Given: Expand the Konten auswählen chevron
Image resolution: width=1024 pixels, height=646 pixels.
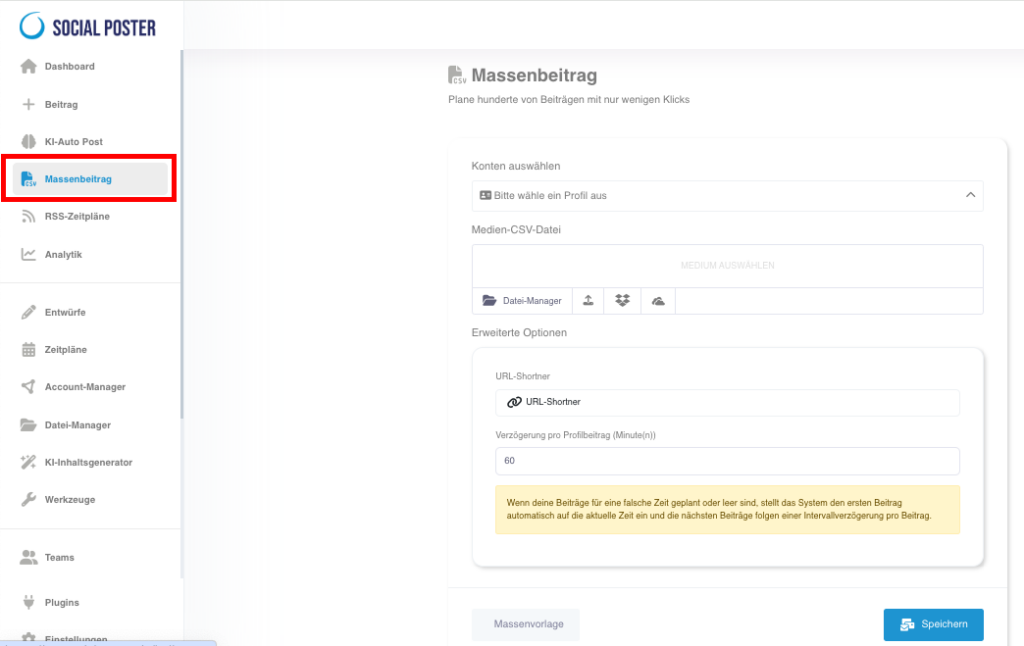Looking at the screenshot, I should pos(970,195).
